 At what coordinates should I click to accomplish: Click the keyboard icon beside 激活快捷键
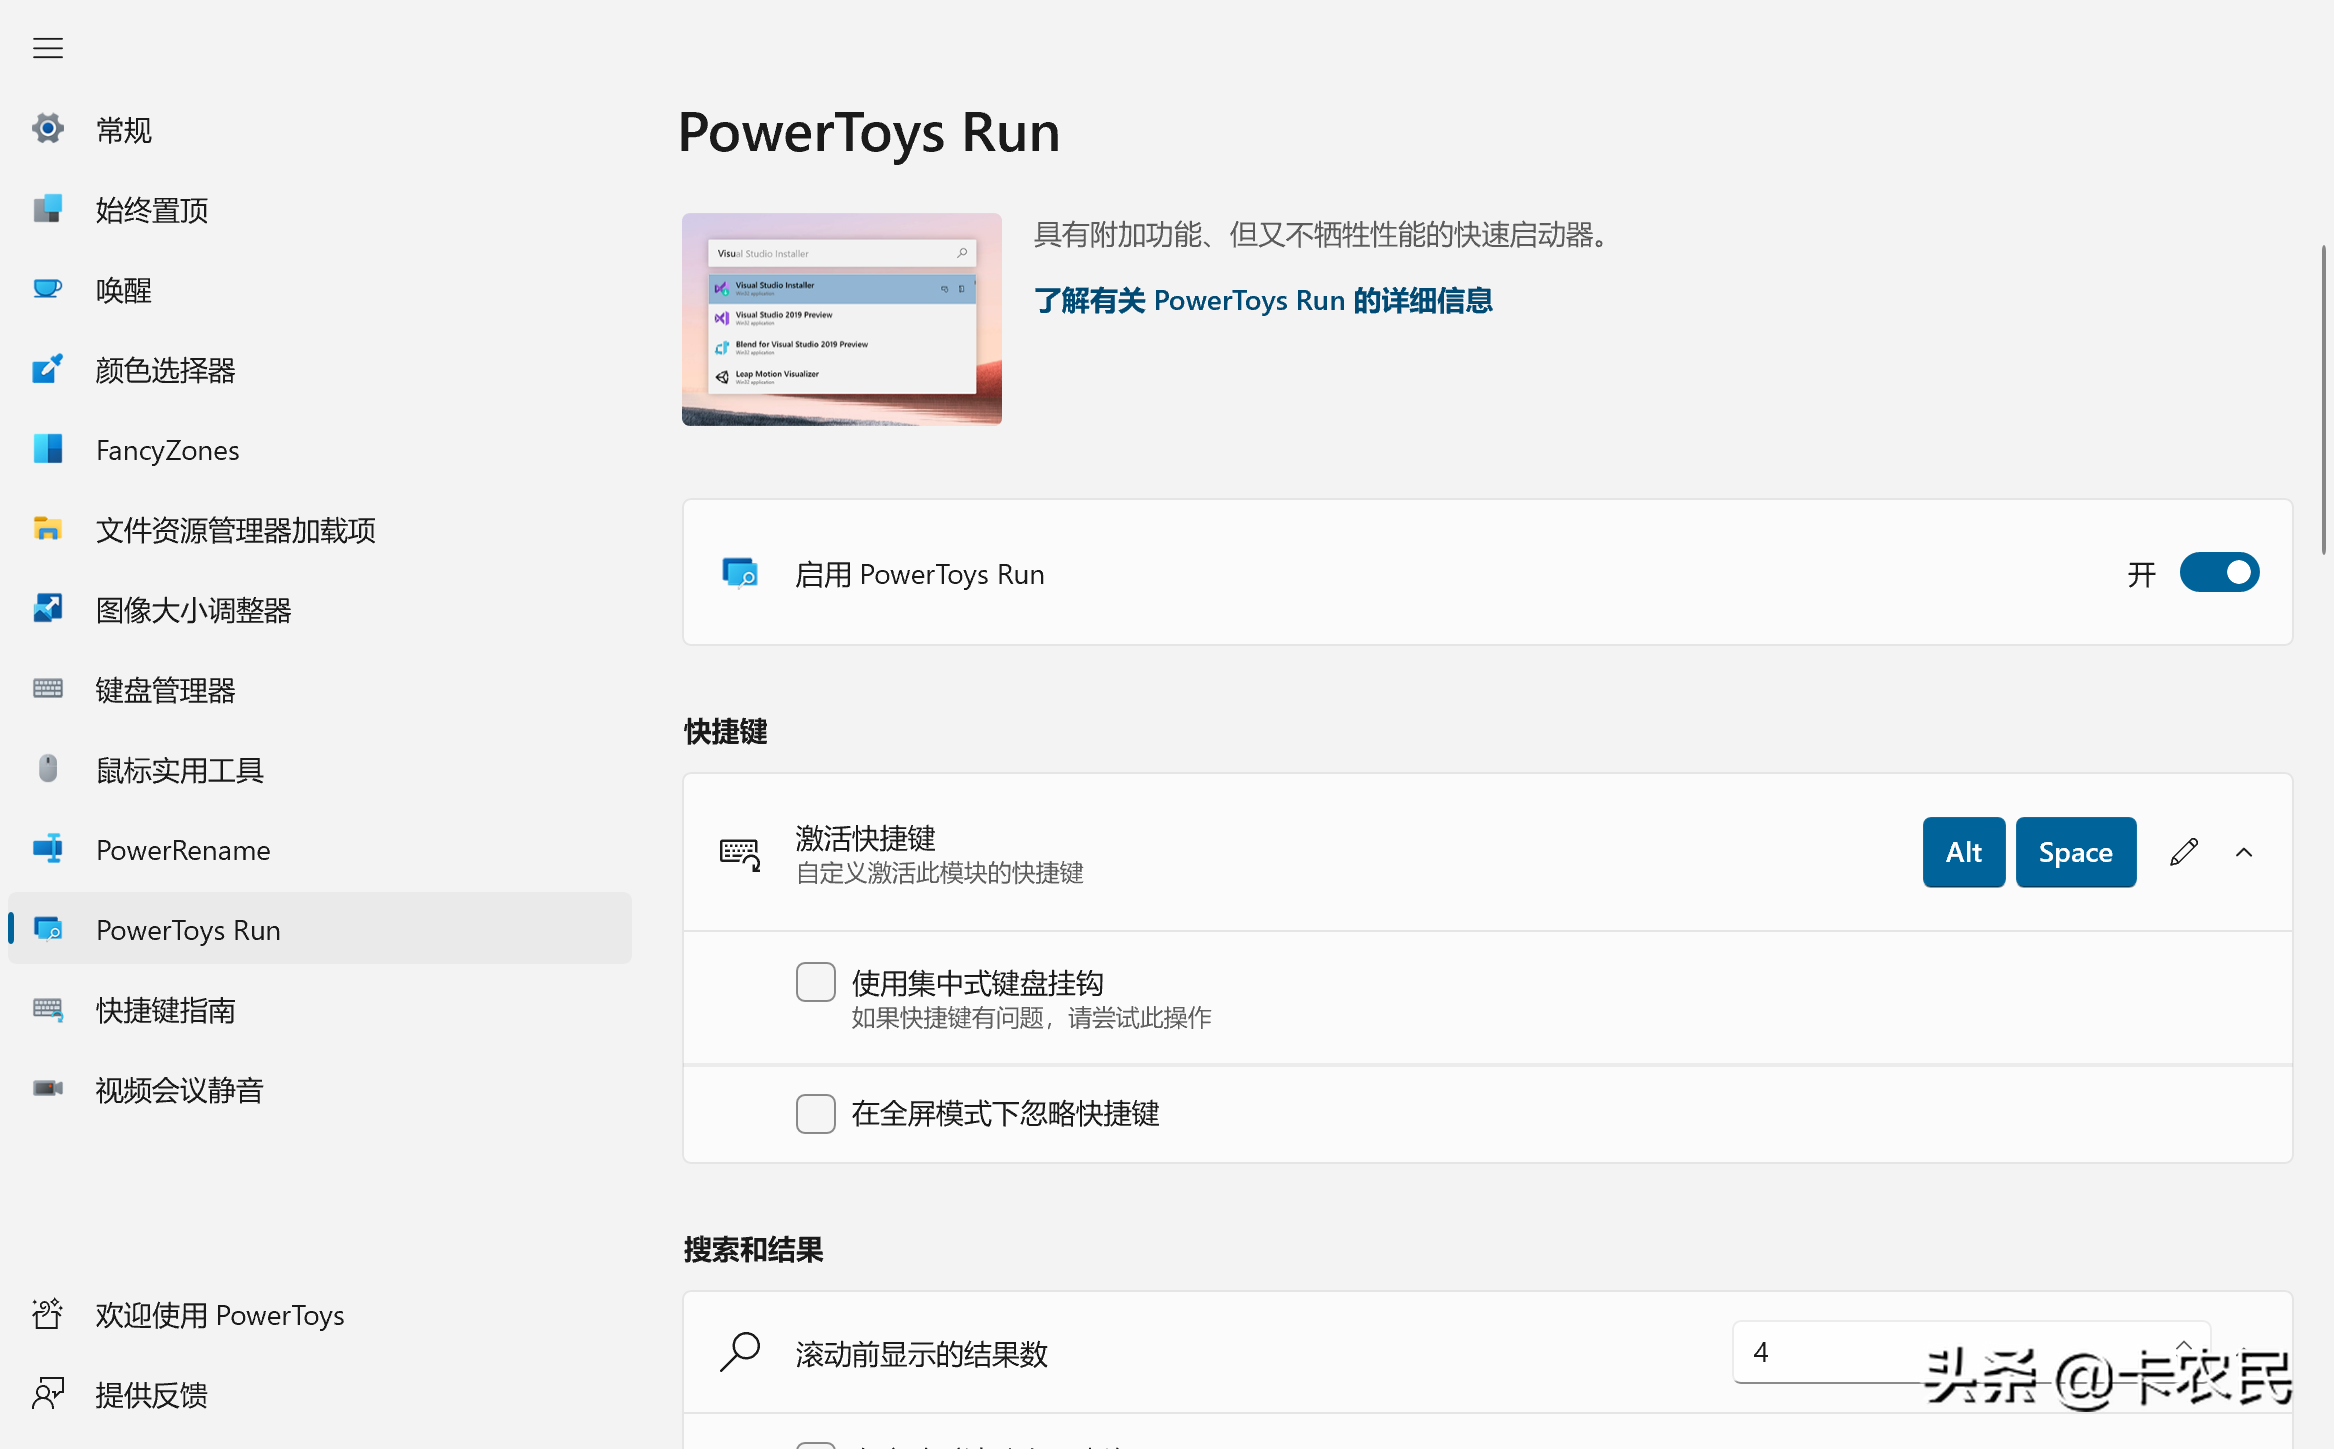coord(740,854)
